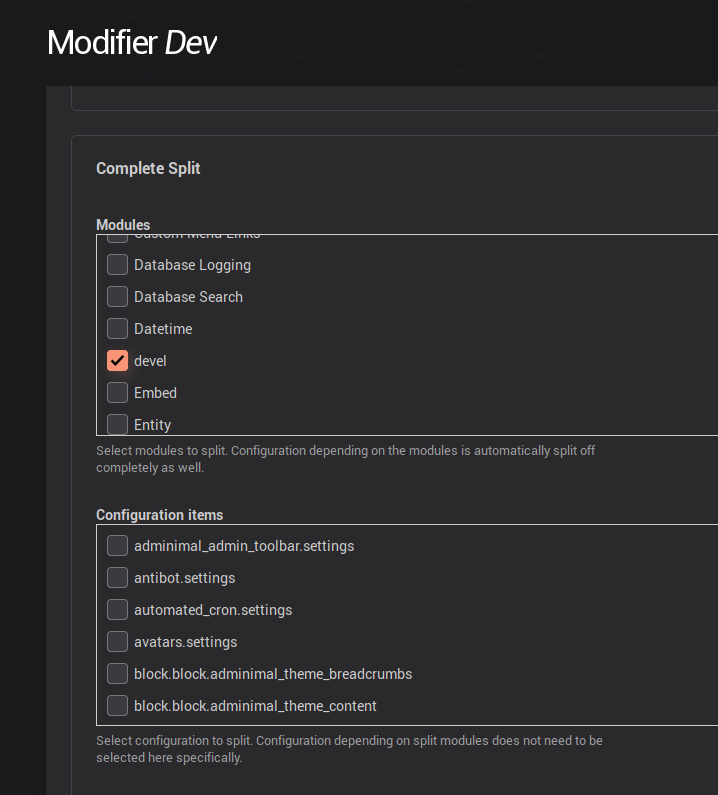
Task: Click the 'Modules' field label
Action: 123,225
